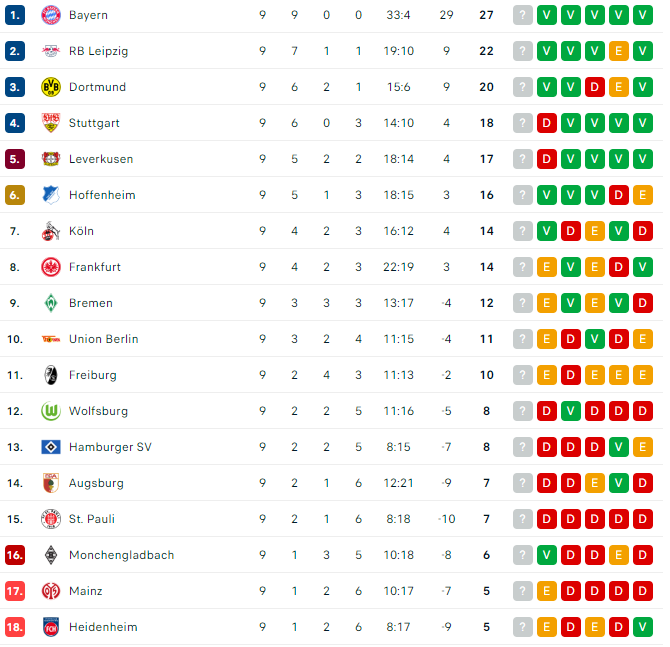Click the gray question-mark badge for Heidenheim
The height and width of the screenshot is (647, 670).
click(x=523, y=627)
